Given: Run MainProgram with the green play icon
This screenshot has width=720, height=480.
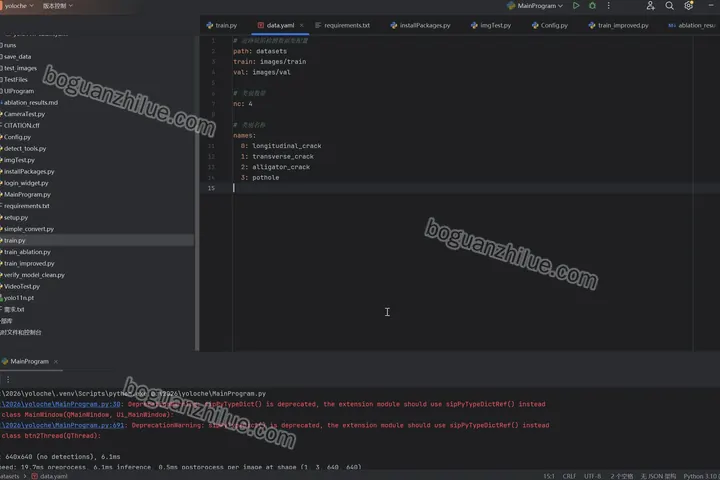Looking at the screenshot, I should pyautogui.click(x=576, y=6).
